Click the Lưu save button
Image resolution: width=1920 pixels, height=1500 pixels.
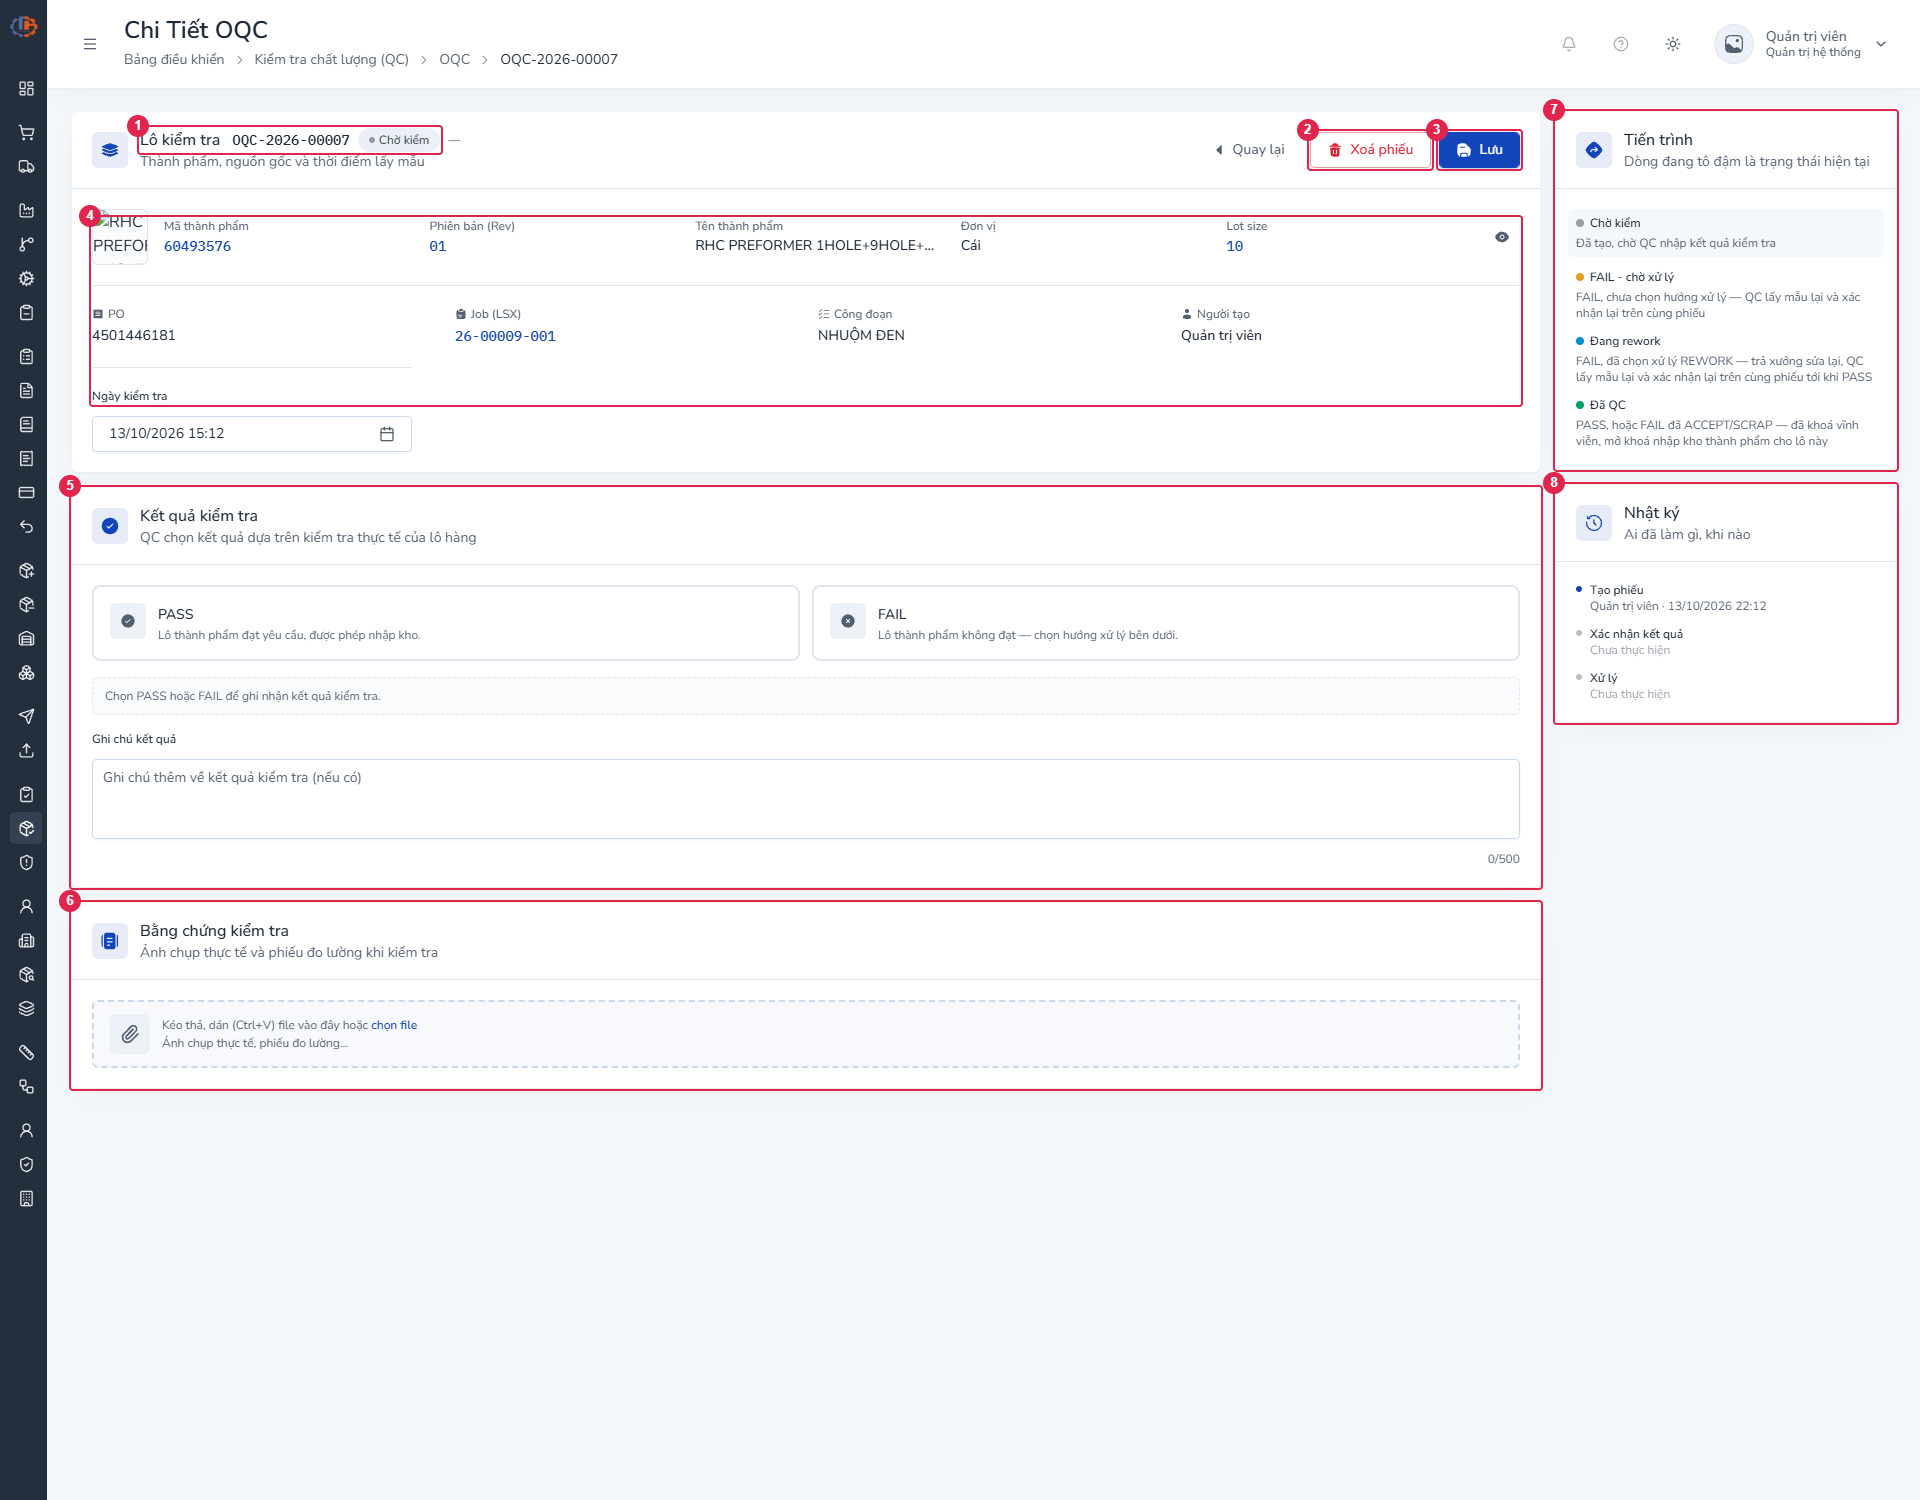point(1479,150)
